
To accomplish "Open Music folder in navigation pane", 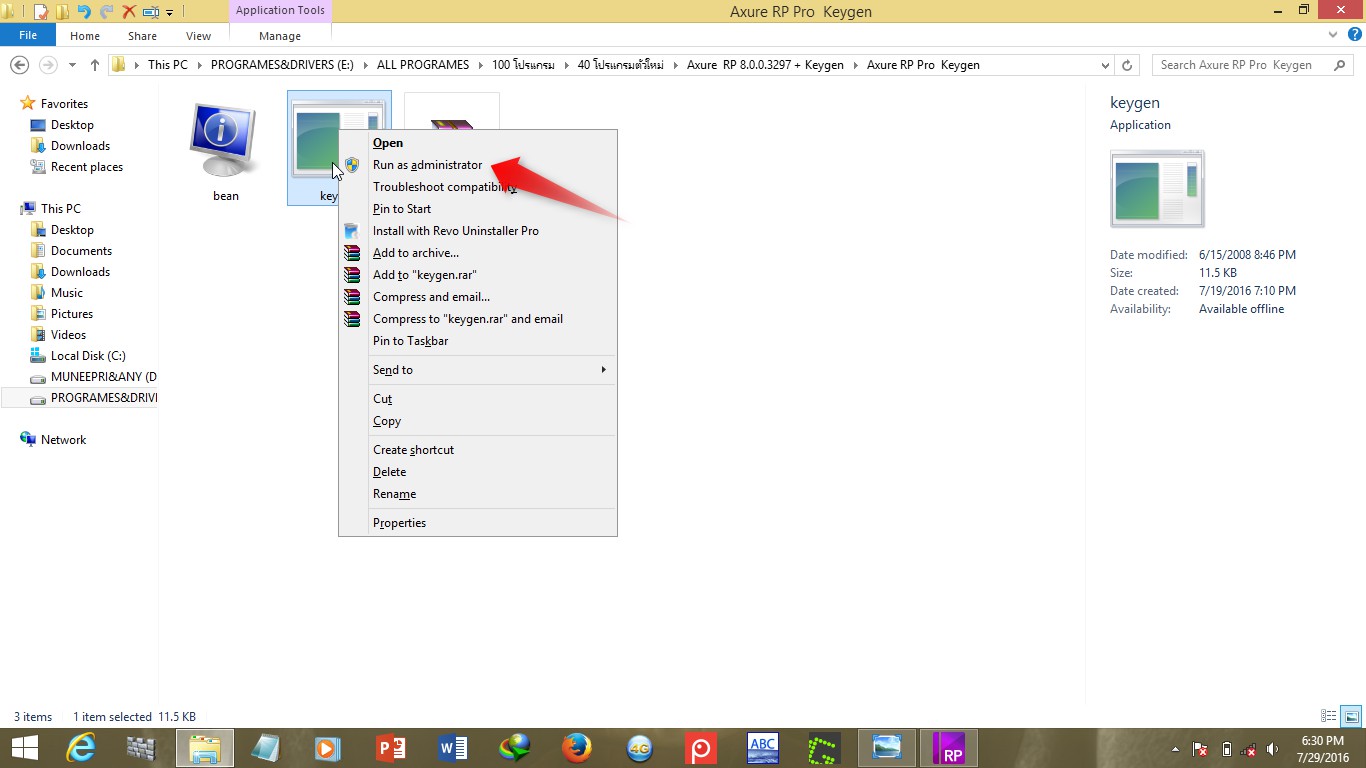I will (67, 293).
